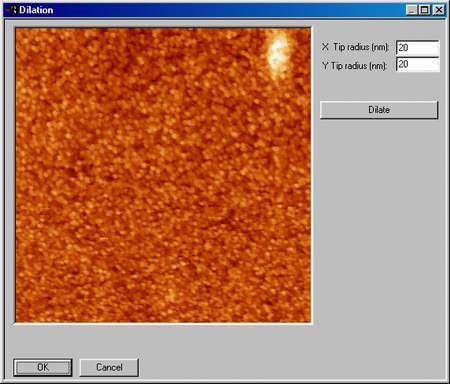Screen dimensions: 450x384
Task: Click the Dilate button
Action: click(x=379, y=110)
